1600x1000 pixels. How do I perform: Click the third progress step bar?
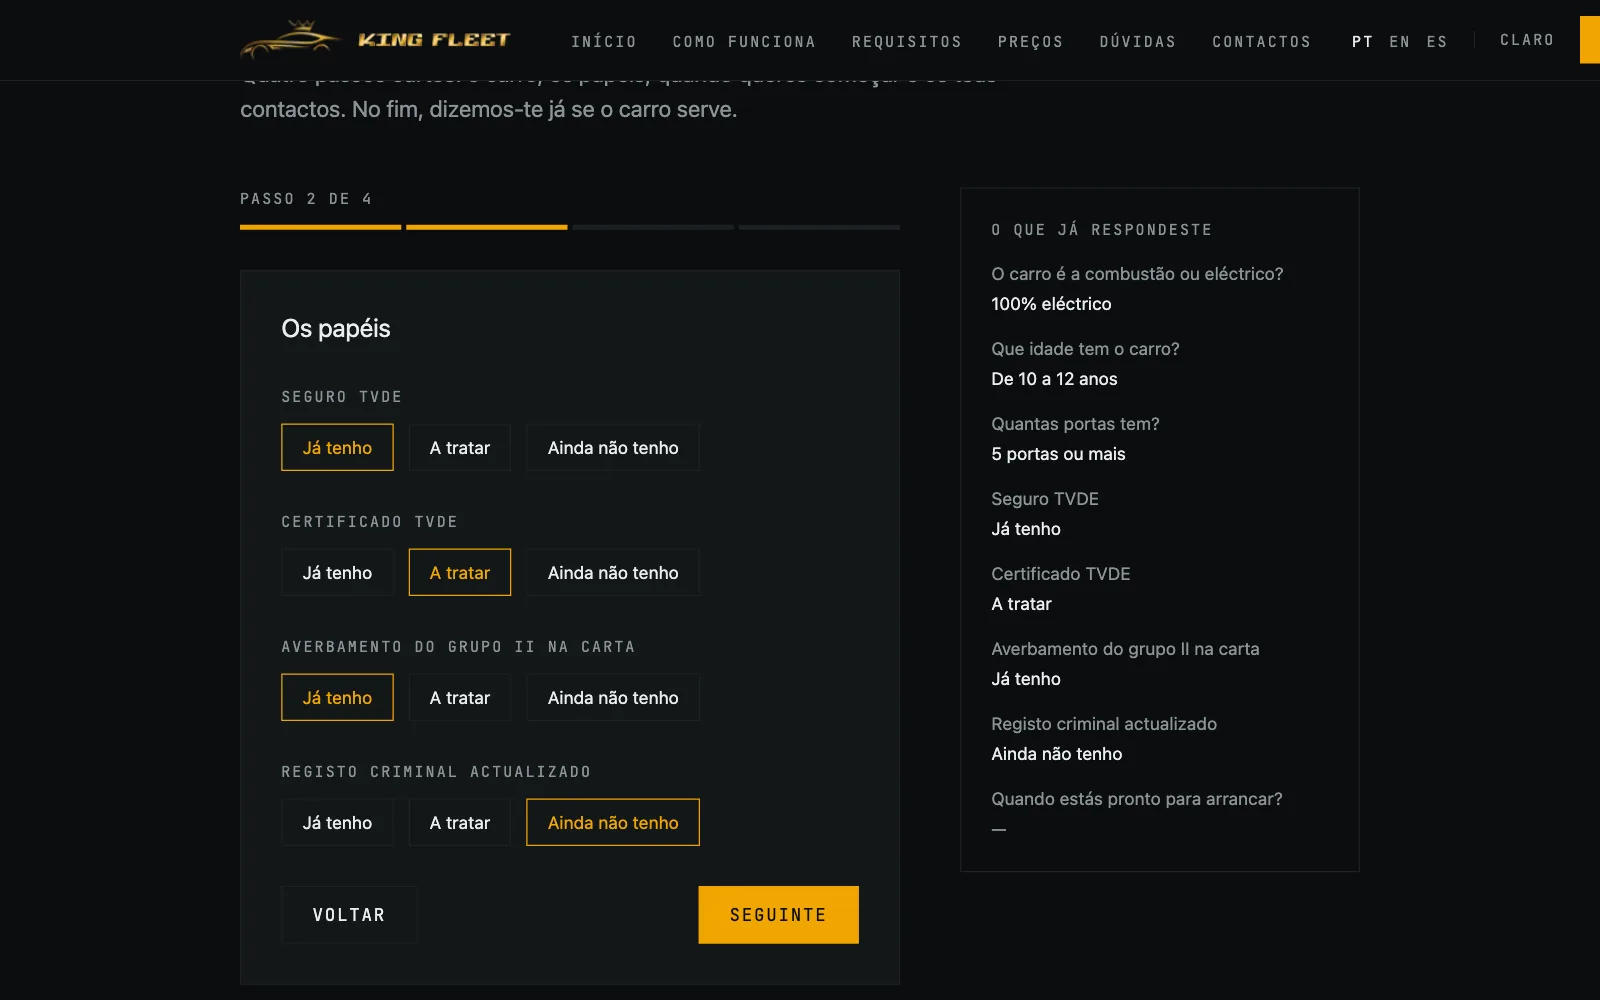point(653,227)
